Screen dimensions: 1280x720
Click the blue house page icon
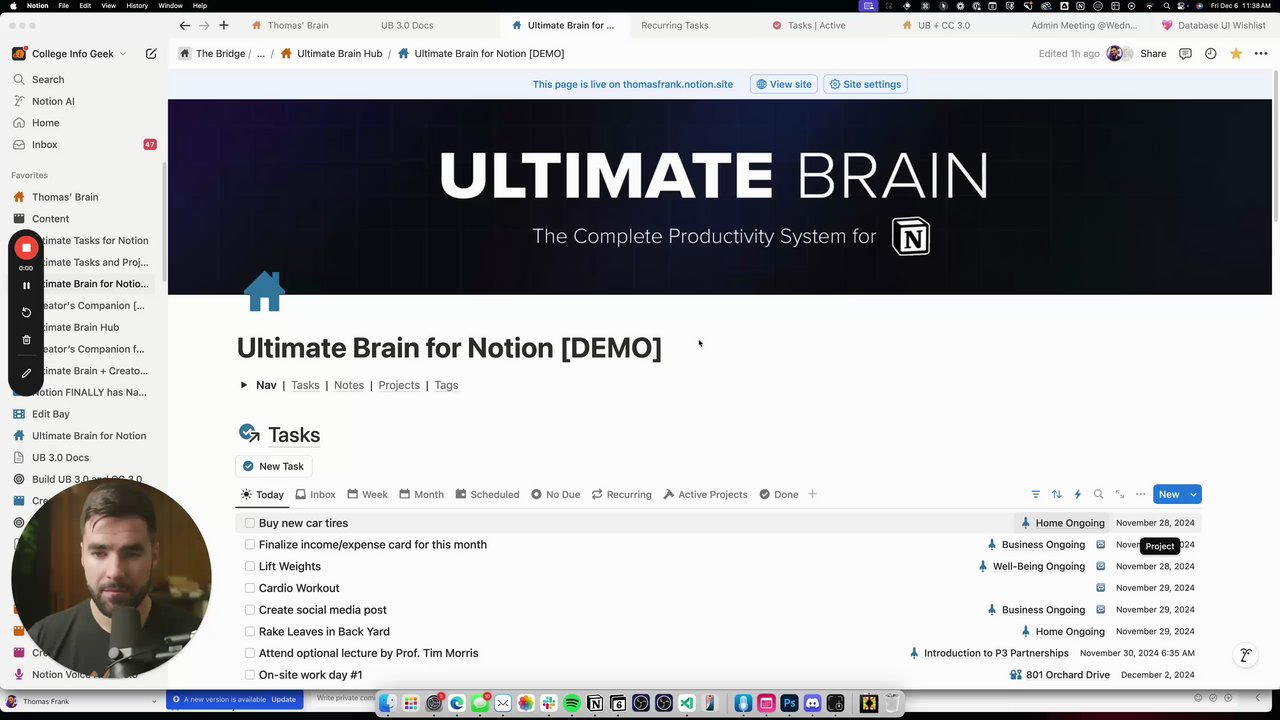[x=264, y=292]
